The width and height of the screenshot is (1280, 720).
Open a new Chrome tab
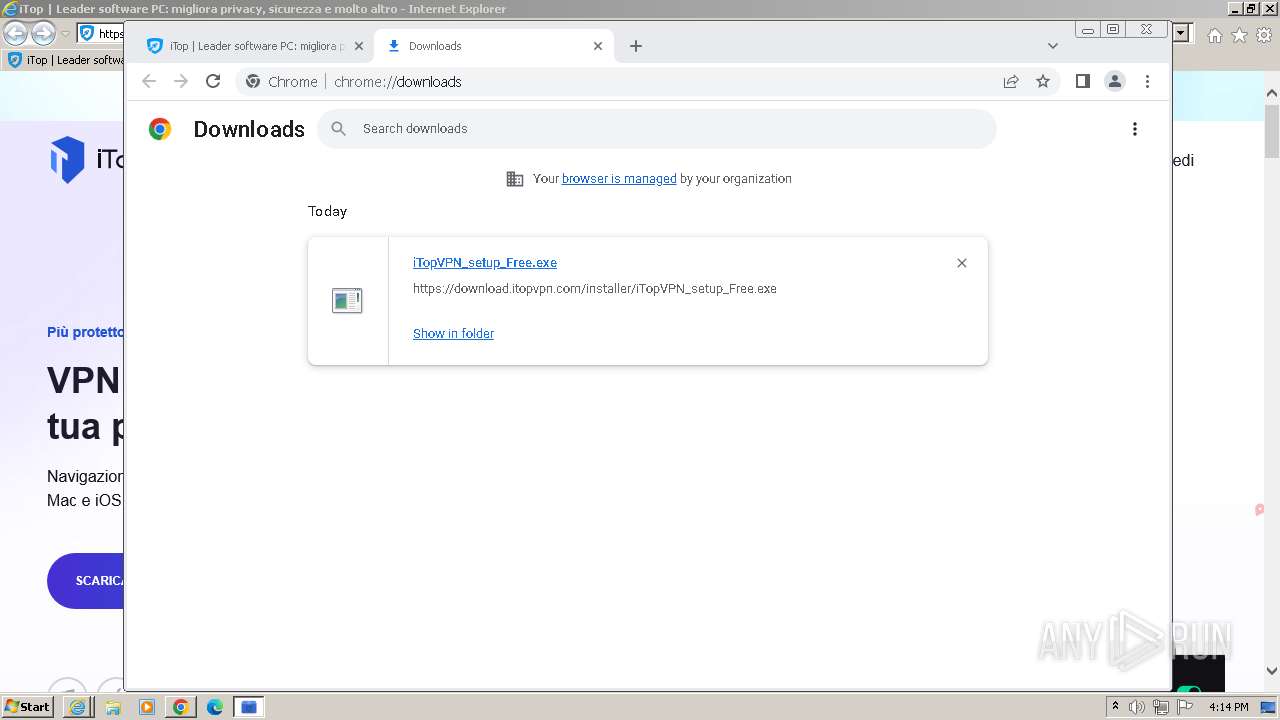[636, 46]
